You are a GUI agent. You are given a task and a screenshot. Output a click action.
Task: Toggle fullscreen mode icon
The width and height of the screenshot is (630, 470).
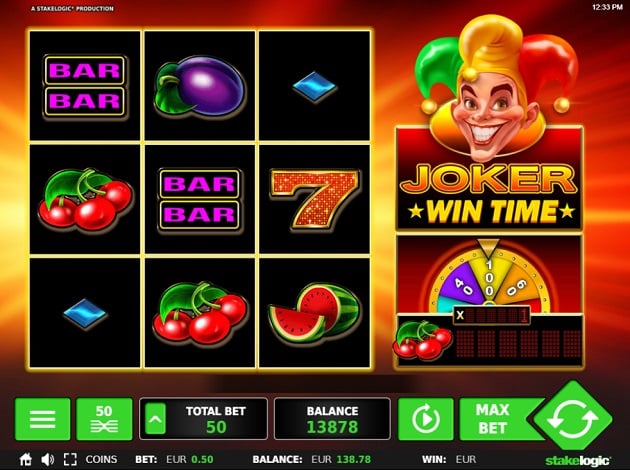tap(70, 459)
